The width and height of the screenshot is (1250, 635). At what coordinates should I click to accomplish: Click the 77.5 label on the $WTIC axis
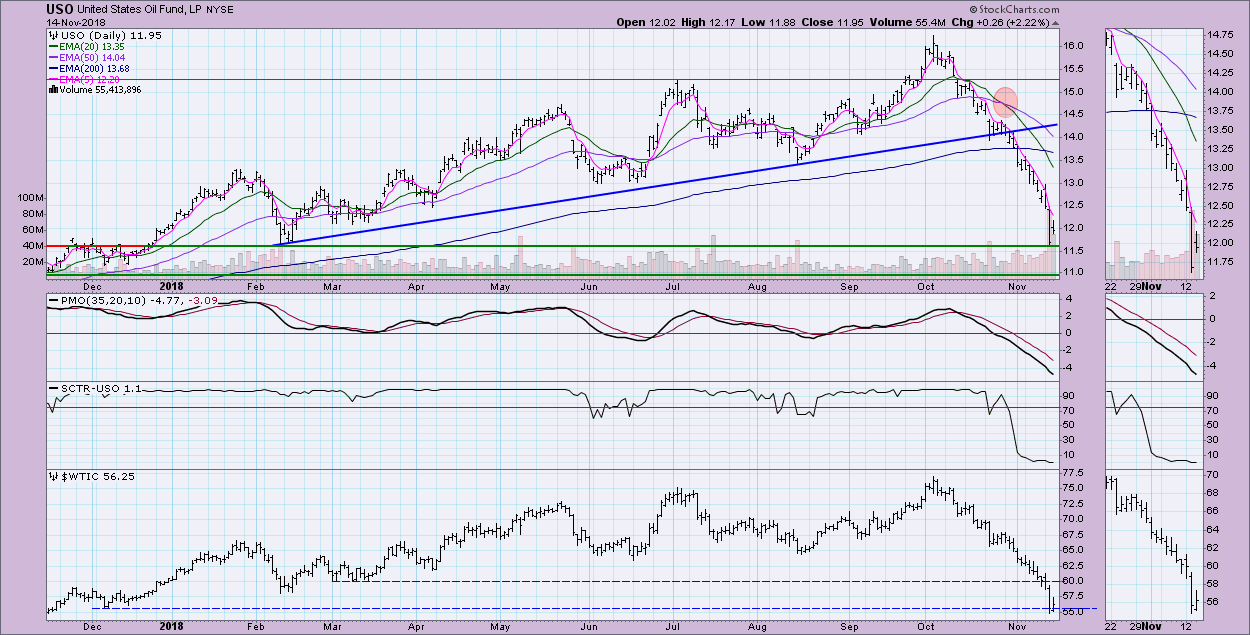[1074, 472]
